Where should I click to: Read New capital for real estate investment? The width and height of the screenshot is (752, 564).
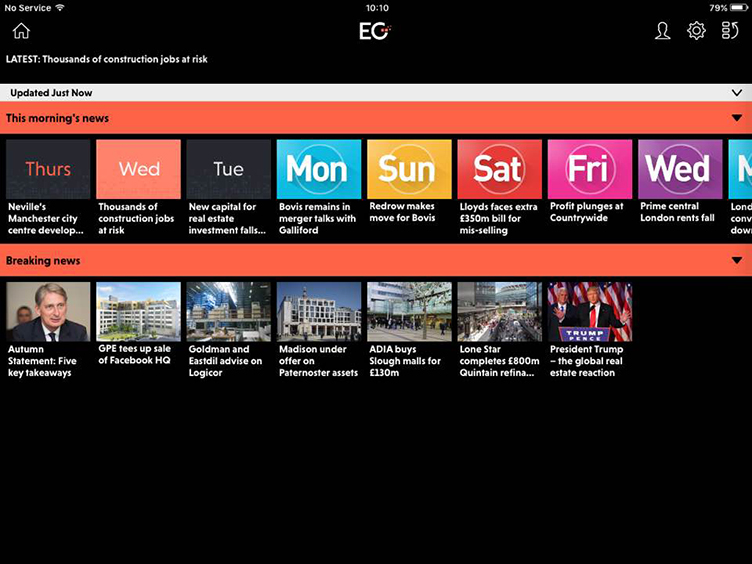coord(227,218)
